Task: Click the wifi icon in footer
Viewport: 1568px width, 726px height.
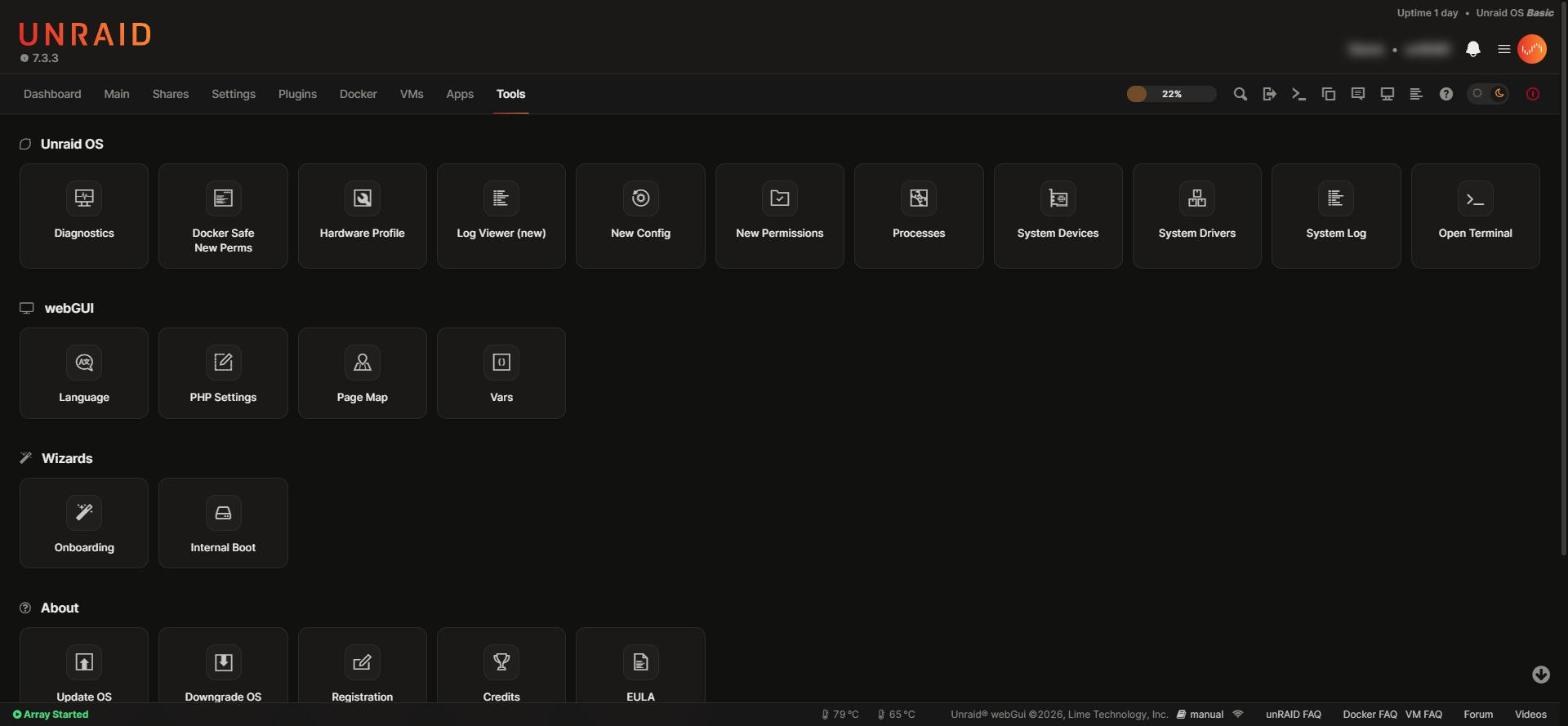Action: click(x=1238, y=714)
